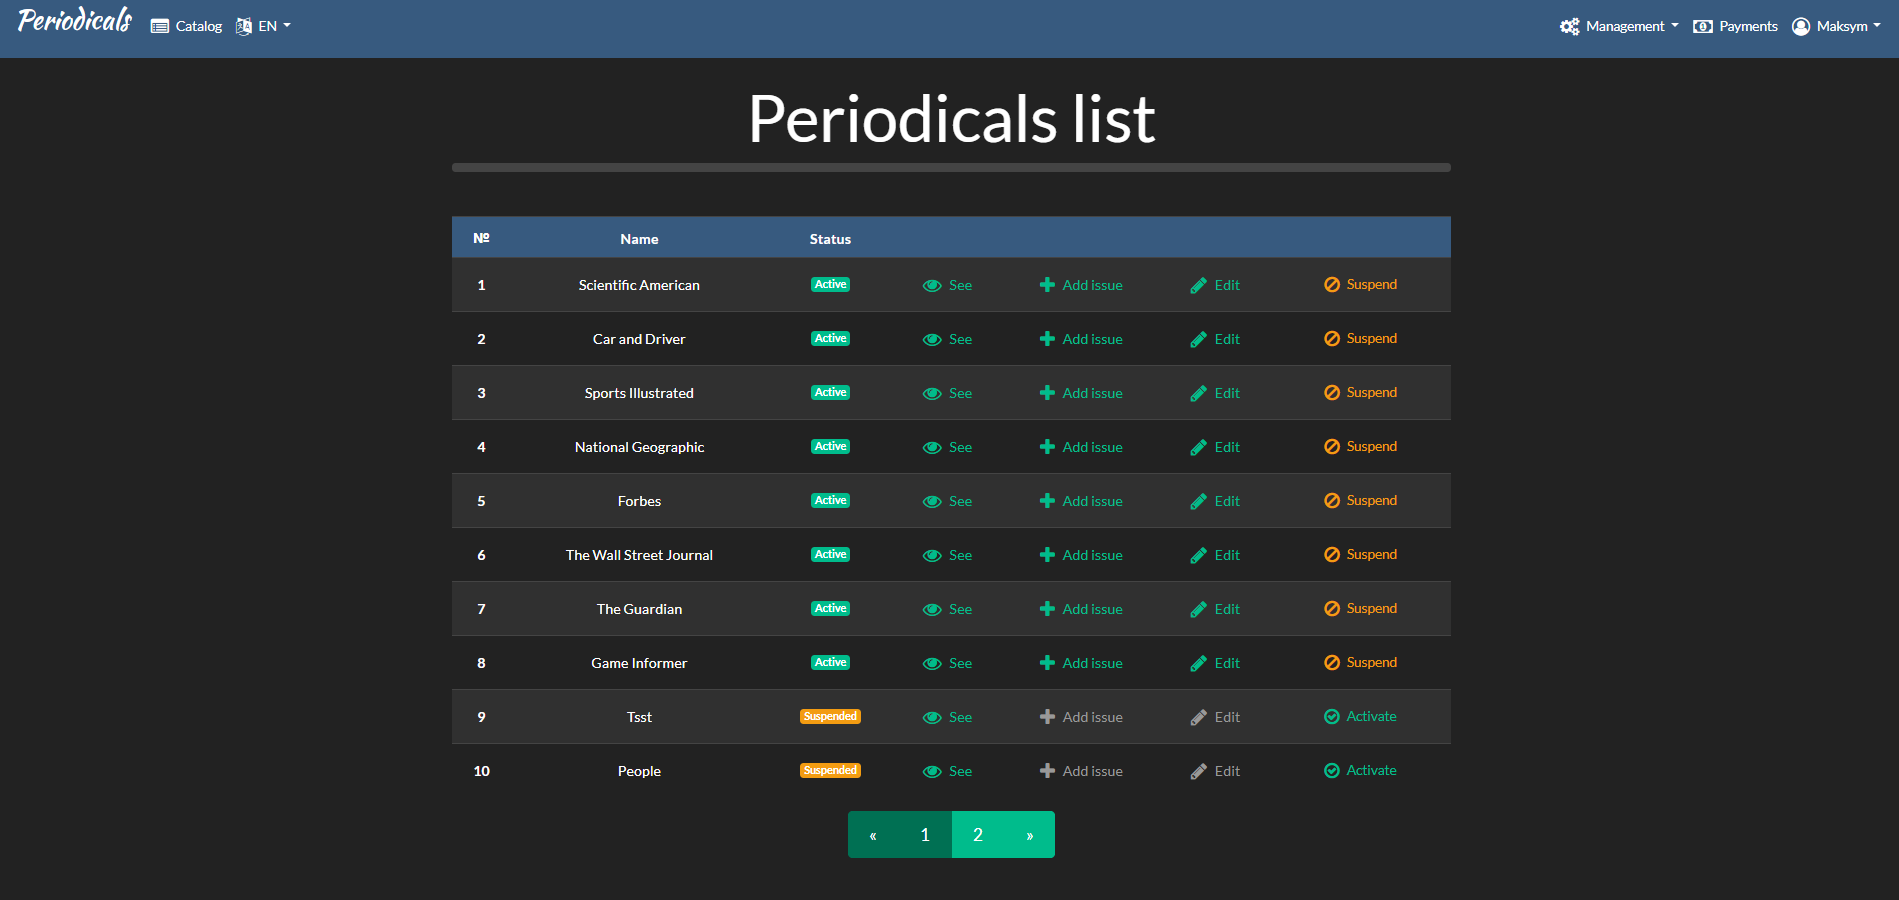This screenshot has width=1899, height=900.
Task: Click the suspend icon for Scientific American
Action: [x=1332, y=285]
